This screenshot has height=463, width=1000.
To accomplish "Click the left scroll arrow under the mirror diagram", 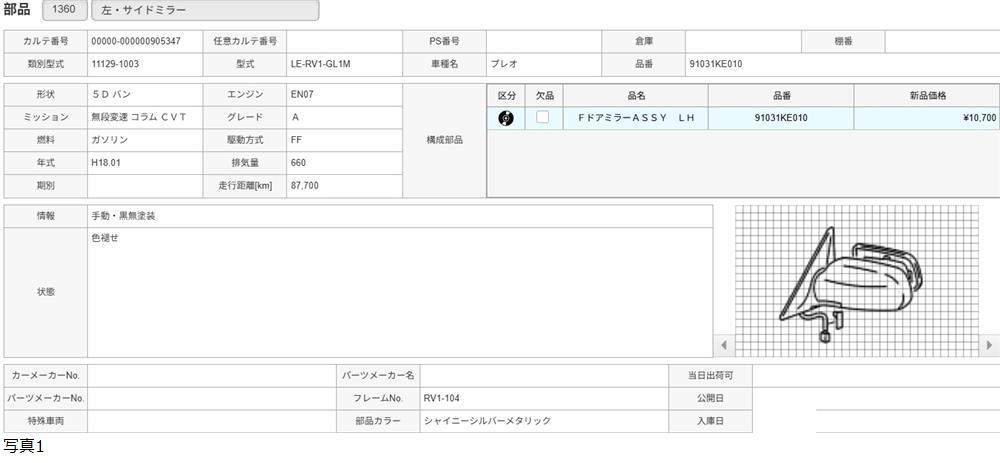I will [x=725, y=346].
